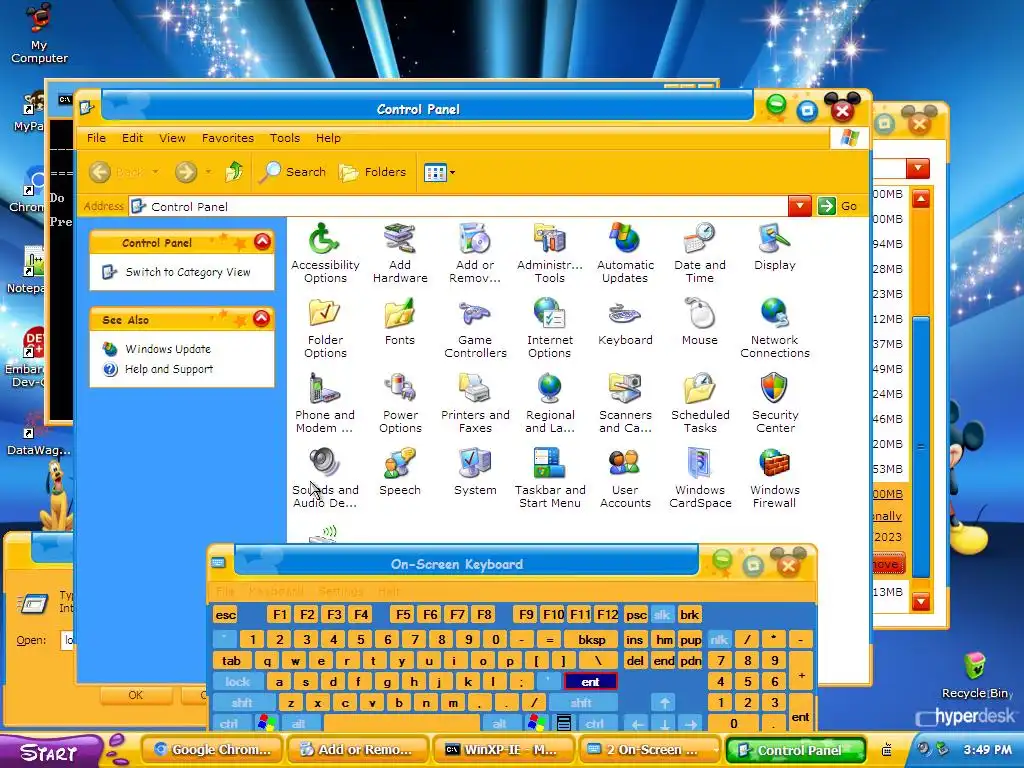Click the Up folder toolbar button
This screenshot has height=768, width=1024.
(x=234, y=172)
